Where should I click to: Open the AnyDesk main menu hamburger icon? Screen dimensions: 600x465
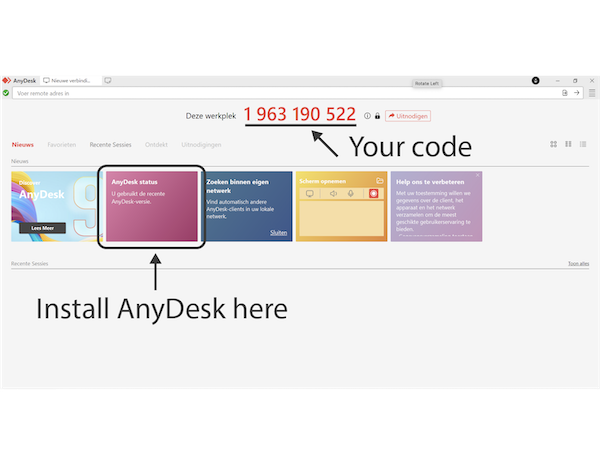click(592, 93)
